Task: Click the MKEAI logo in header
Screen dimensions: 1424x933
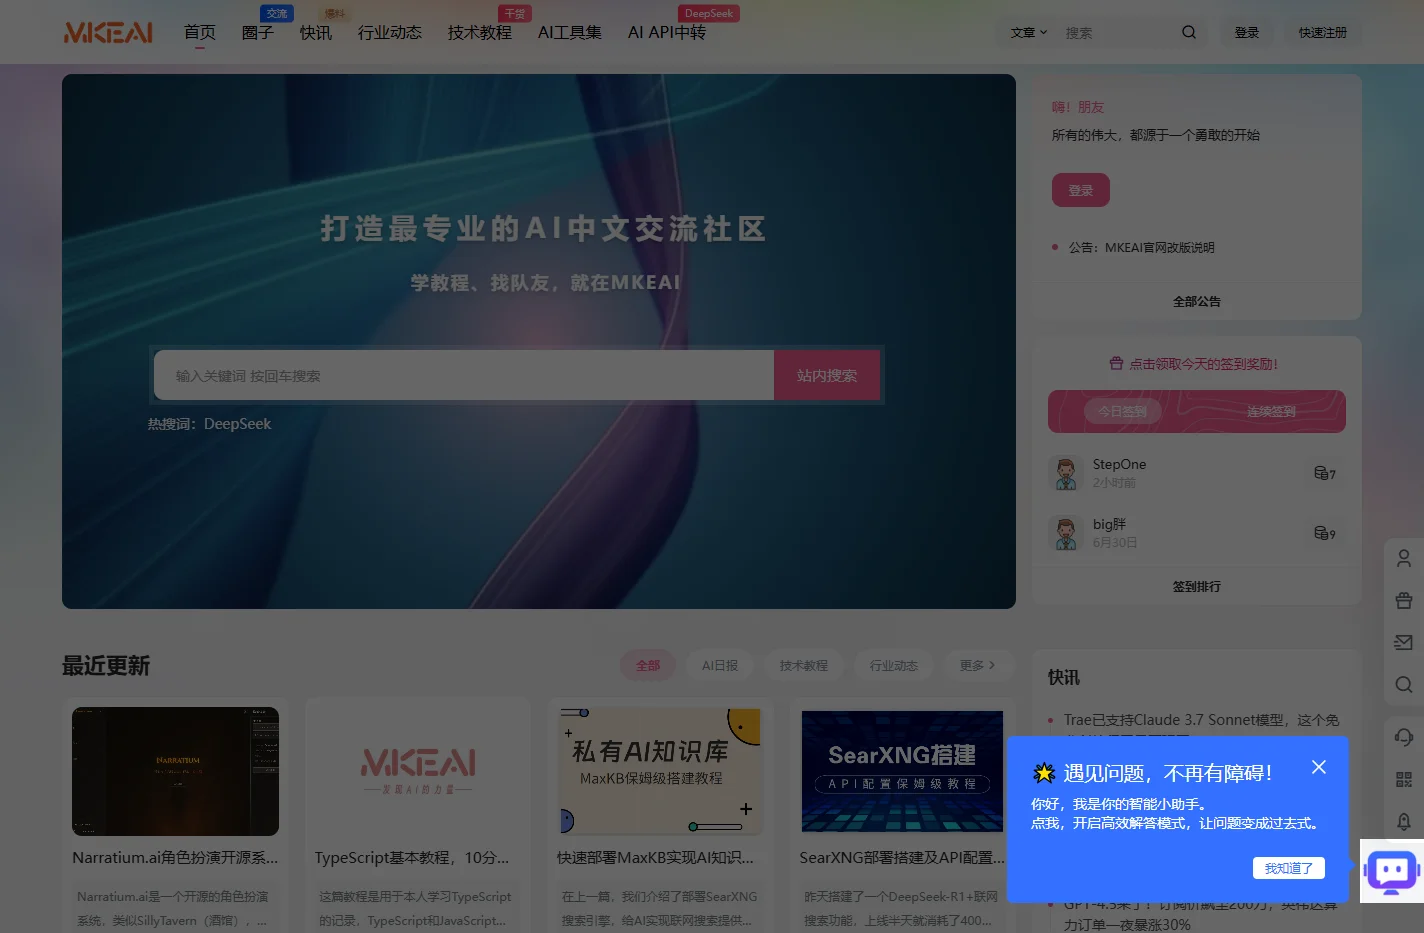Action: (108, 33)
